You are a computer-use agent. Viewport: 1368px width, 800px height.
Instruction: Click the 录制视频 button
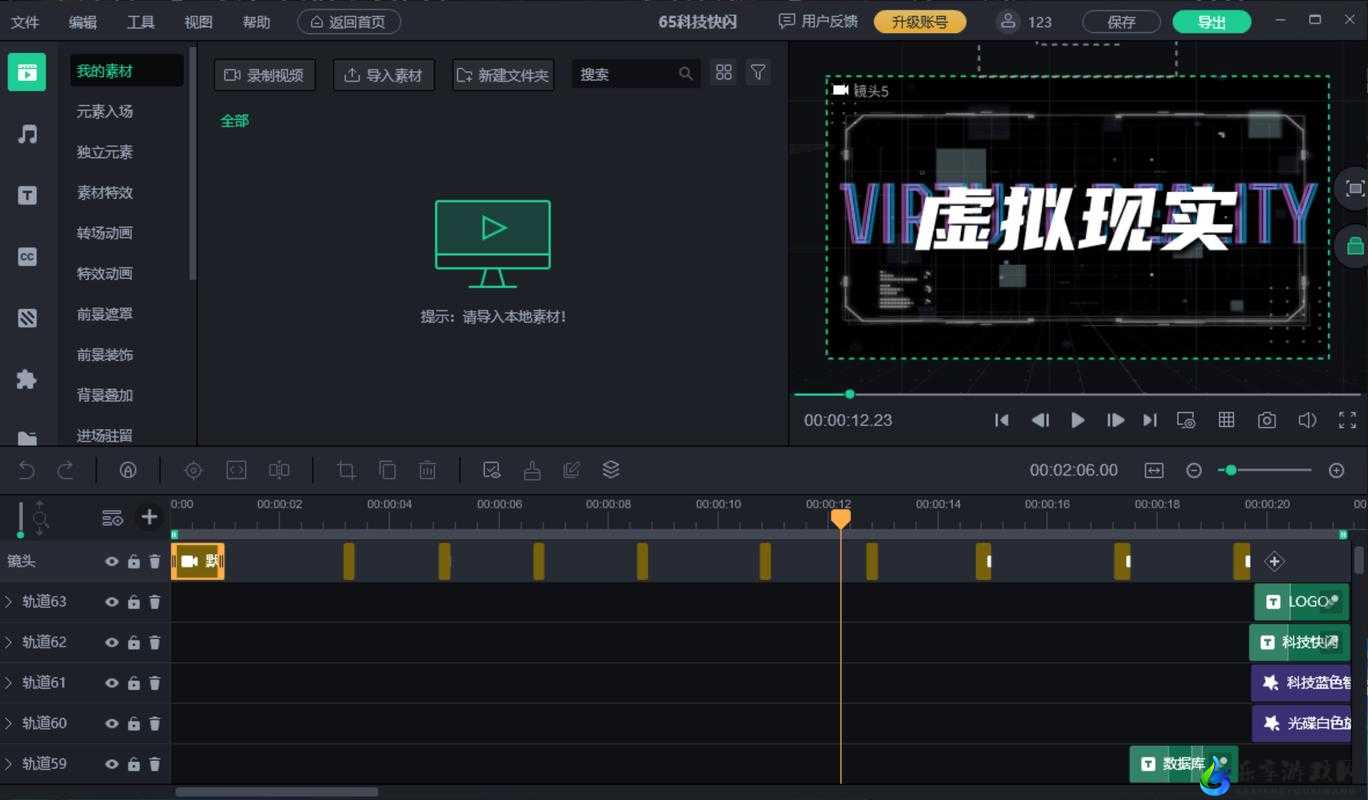click(265, 75)
